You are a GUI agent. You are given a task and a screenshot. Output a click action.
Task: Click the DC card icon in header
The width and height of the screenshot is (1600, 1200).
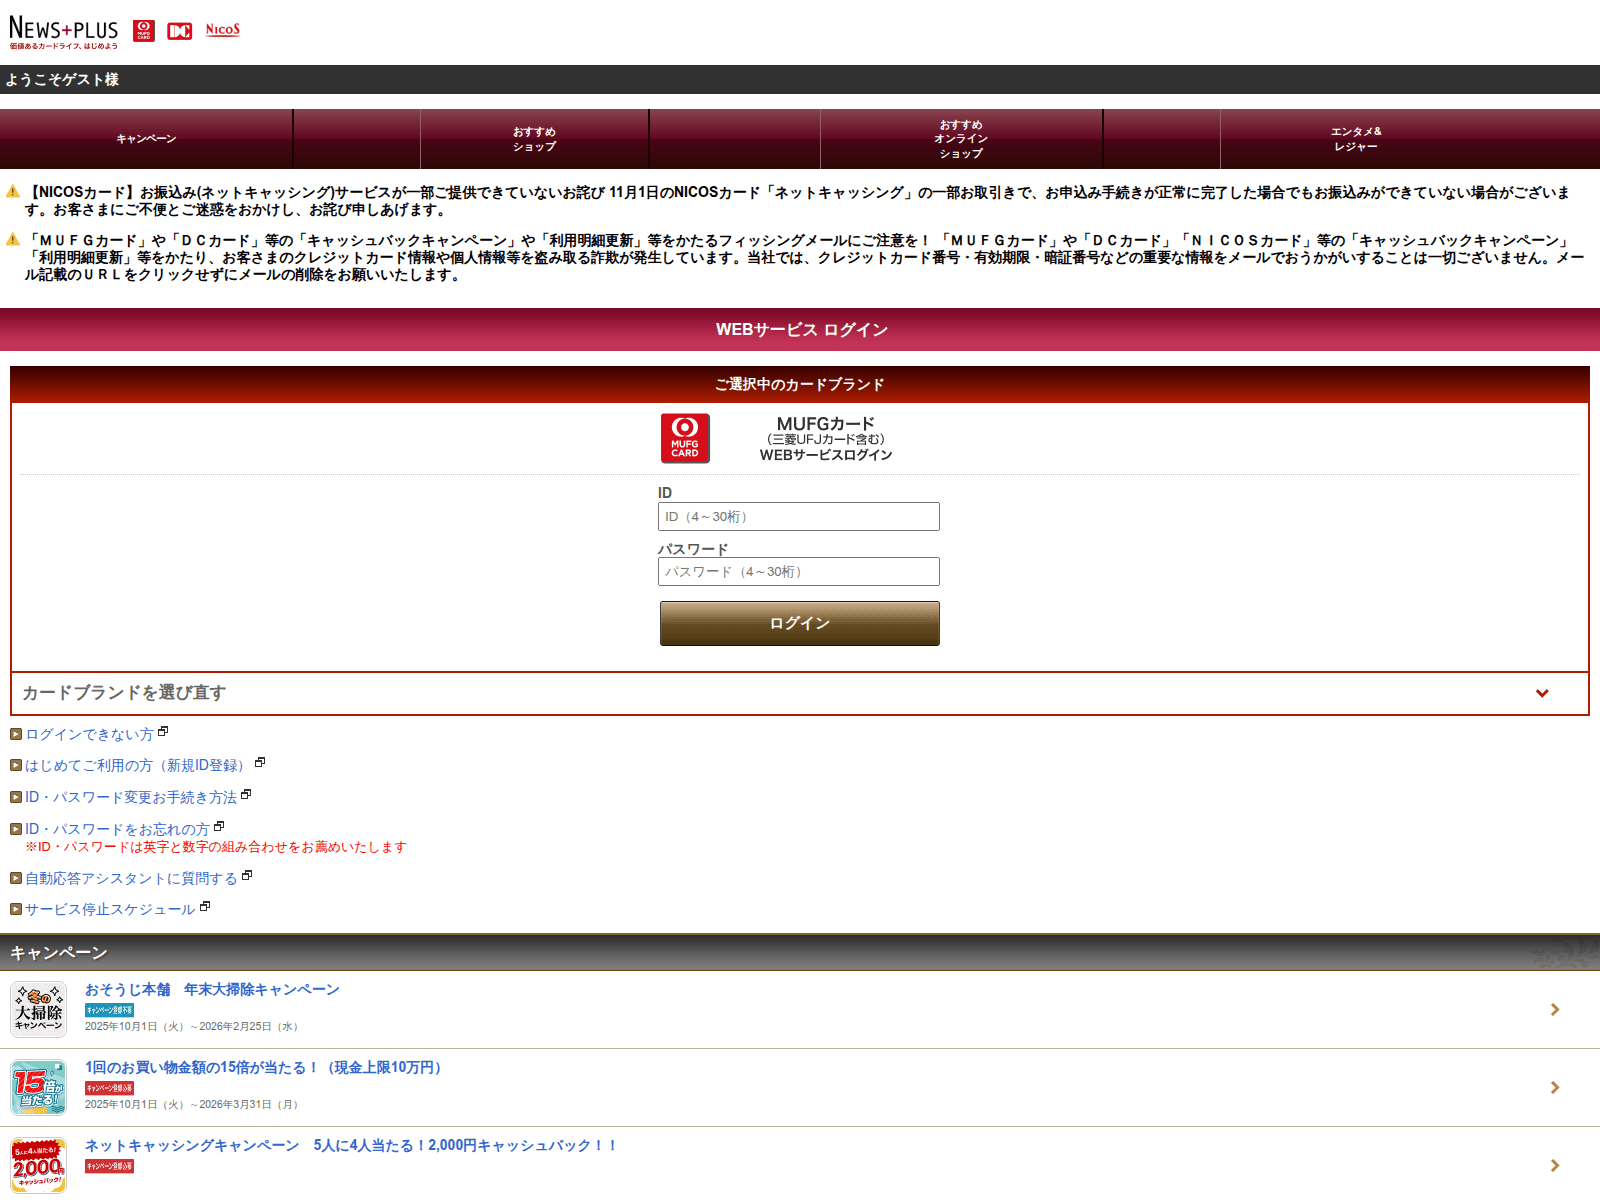[x=180, y=31]
